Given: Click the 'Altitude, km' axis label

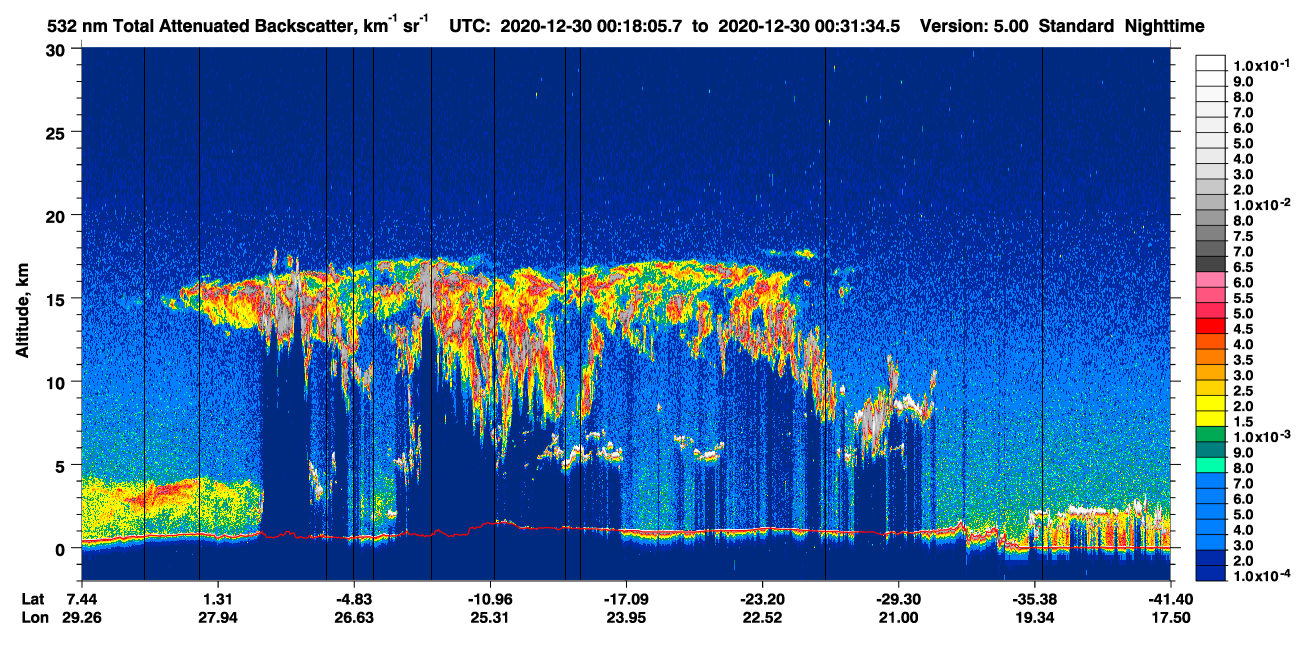Looking at the screenshot, I should pyautogui.click(x=22, y=313).
